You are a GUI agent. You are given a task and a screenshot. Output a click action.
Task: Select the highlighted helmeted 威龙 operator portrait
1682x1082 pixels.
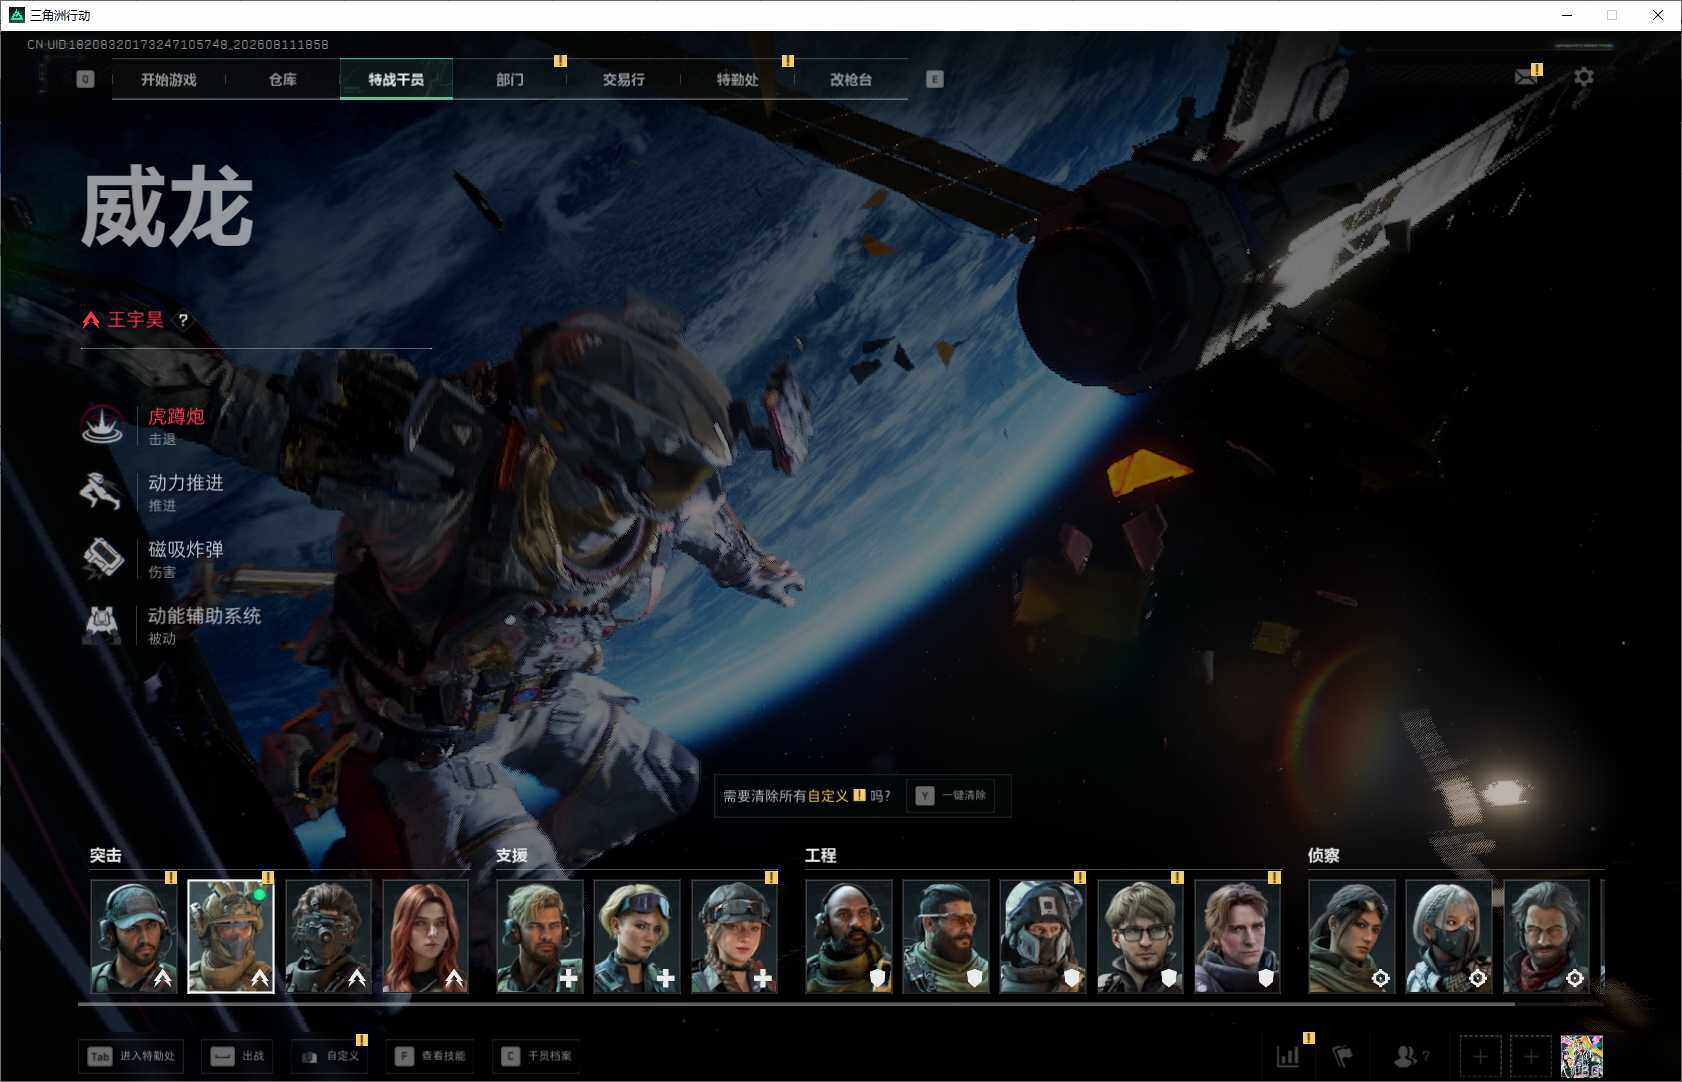coord(231,936)
